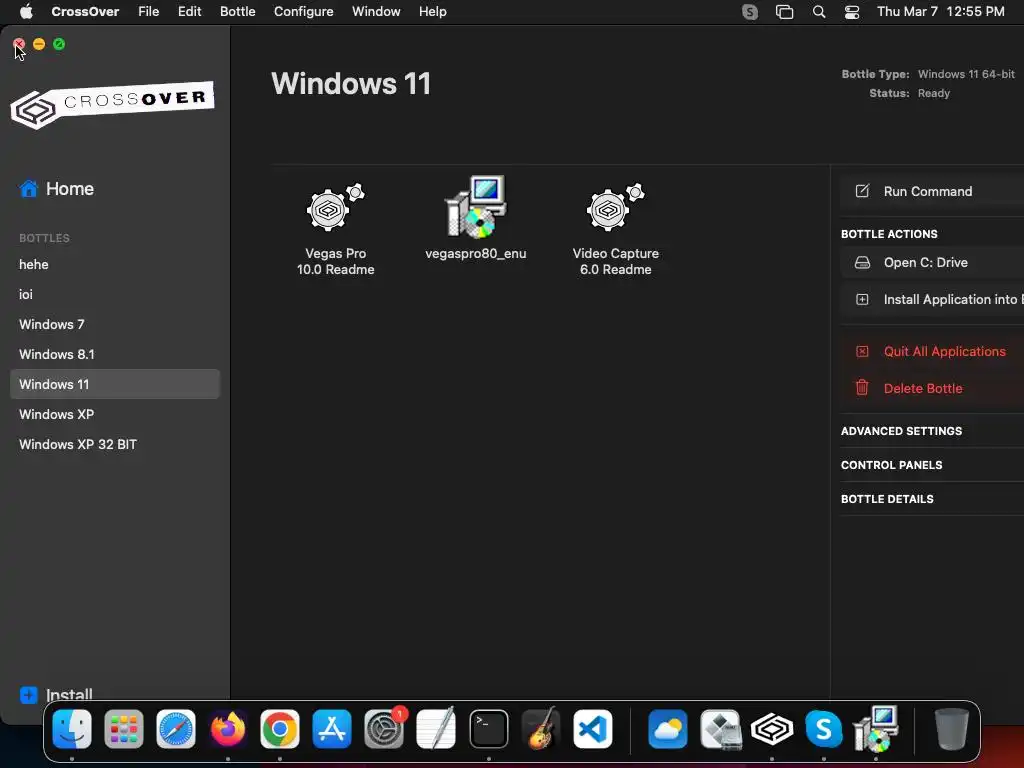Click the Install Application plus icon
This screenshot has height=768, width=1024.
coord(862,300)
